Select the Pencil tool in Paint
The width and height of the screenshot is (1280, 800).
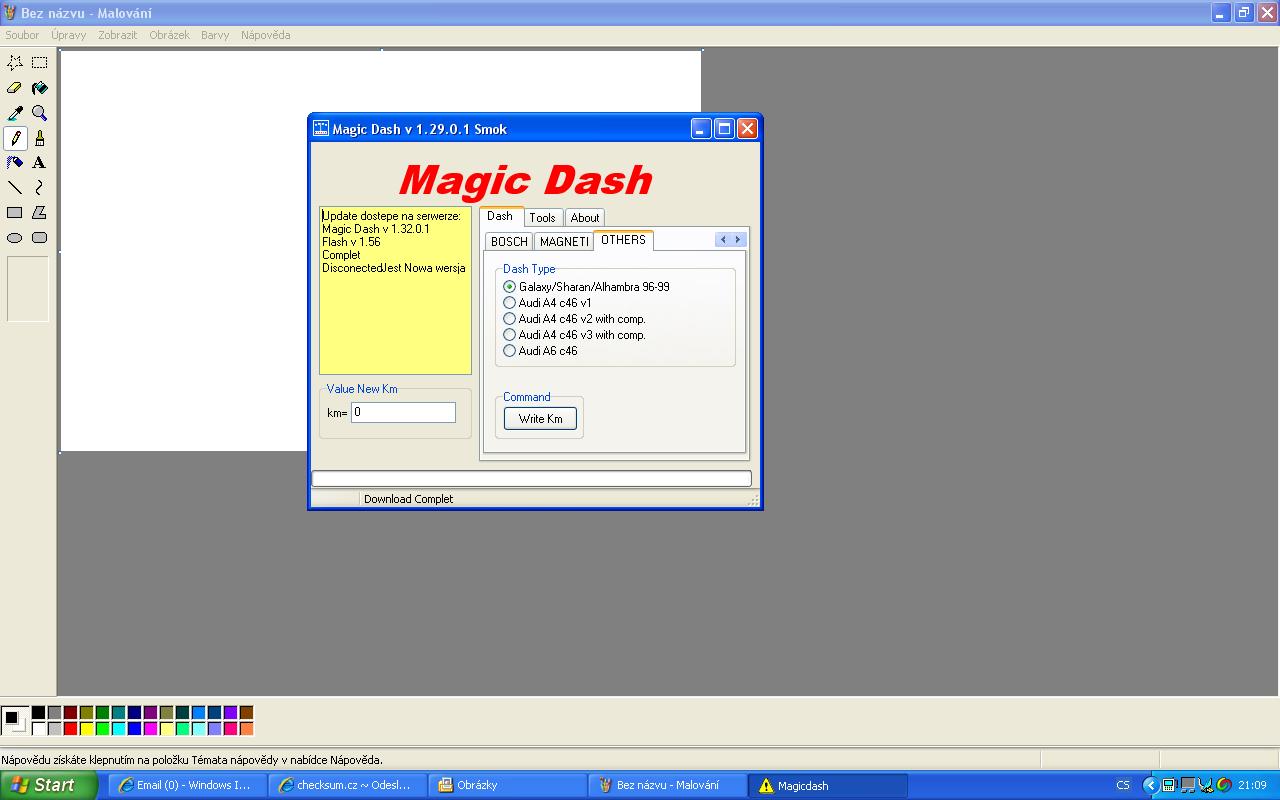(x=15, y=138)
